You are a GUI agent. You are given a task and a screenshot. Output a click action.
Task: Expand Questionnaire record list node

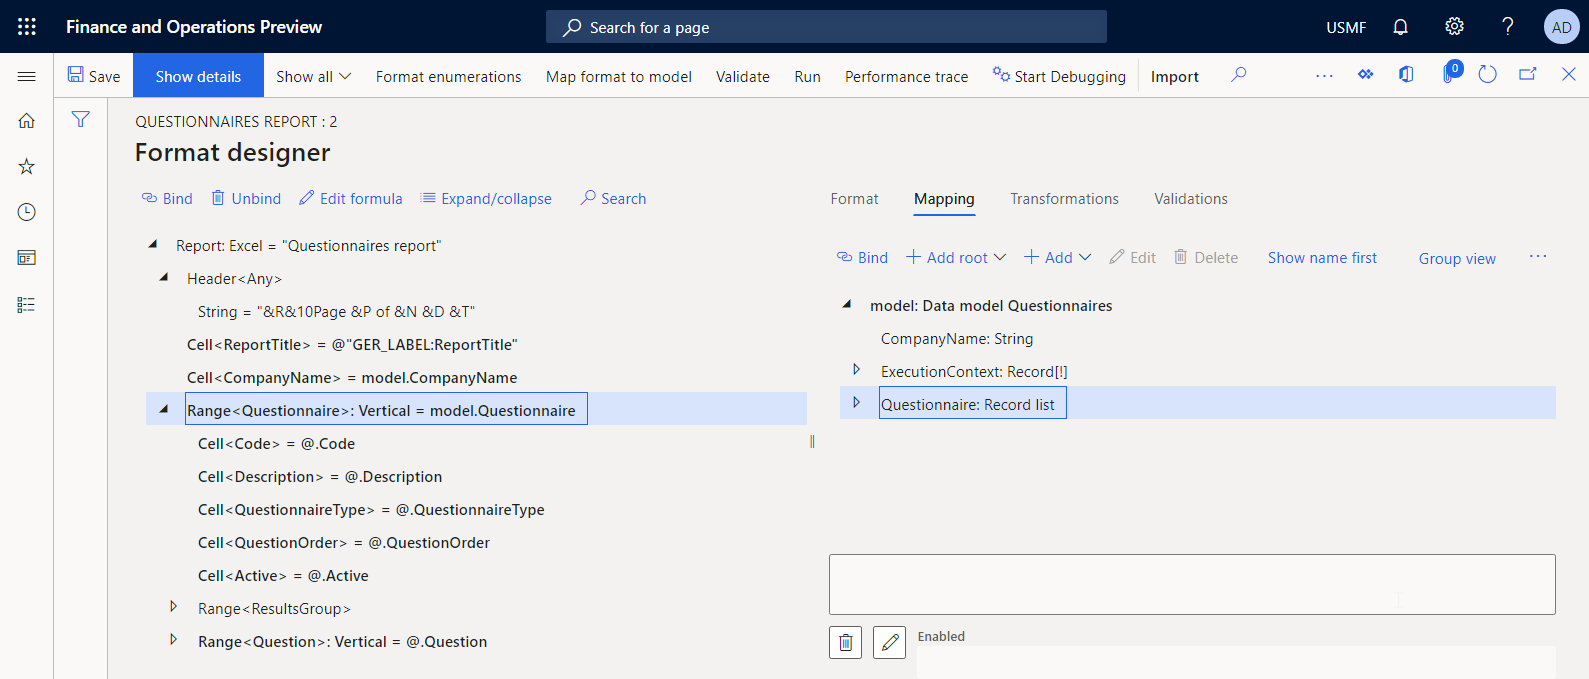point(857,403)
